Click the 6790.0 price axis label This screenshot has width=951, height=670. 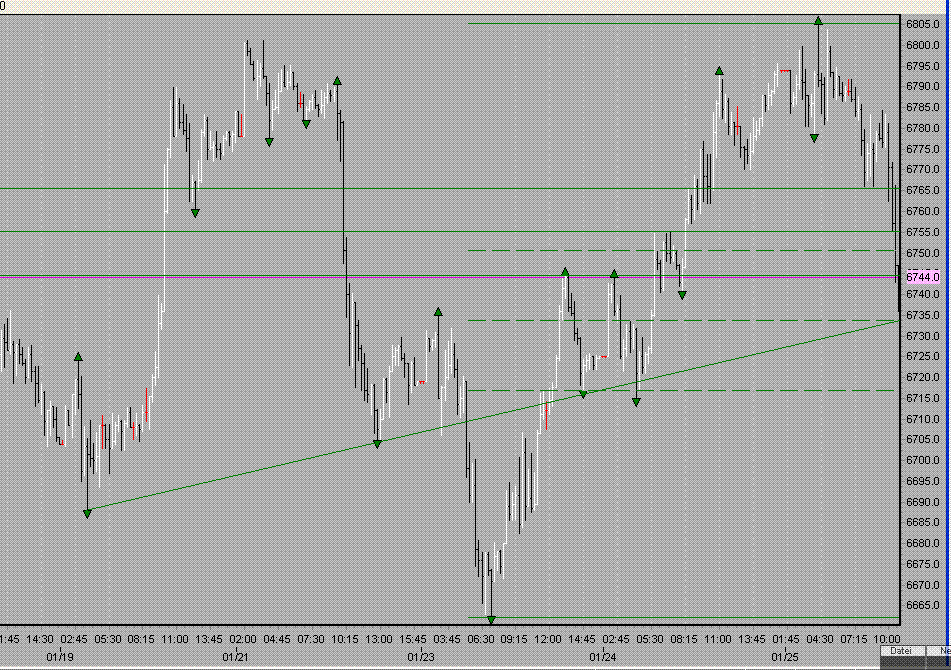922,87
